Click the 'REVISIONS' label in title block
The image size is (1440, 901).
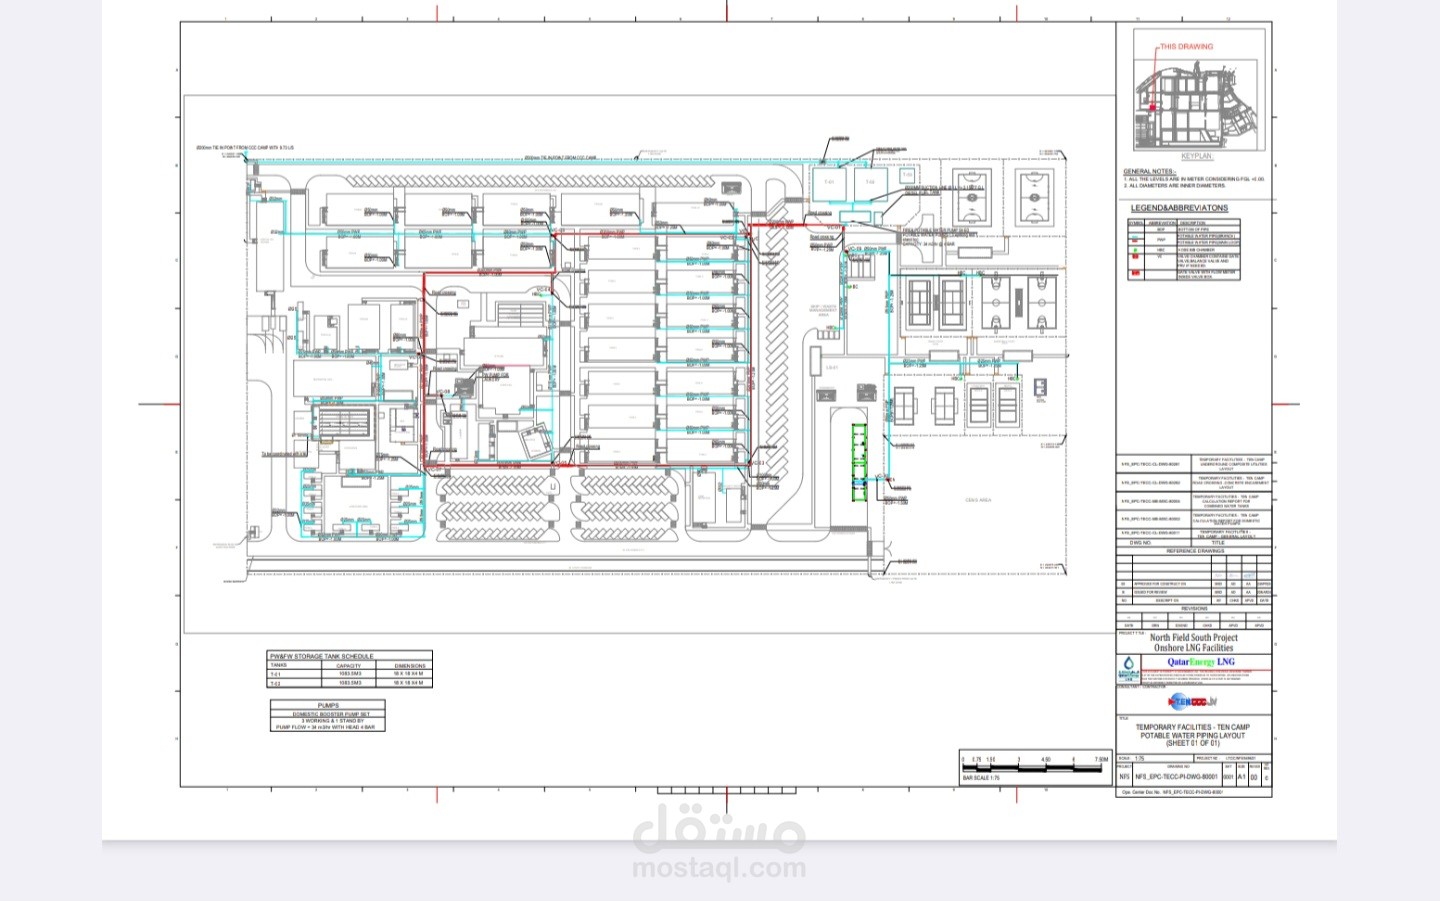1194,608
